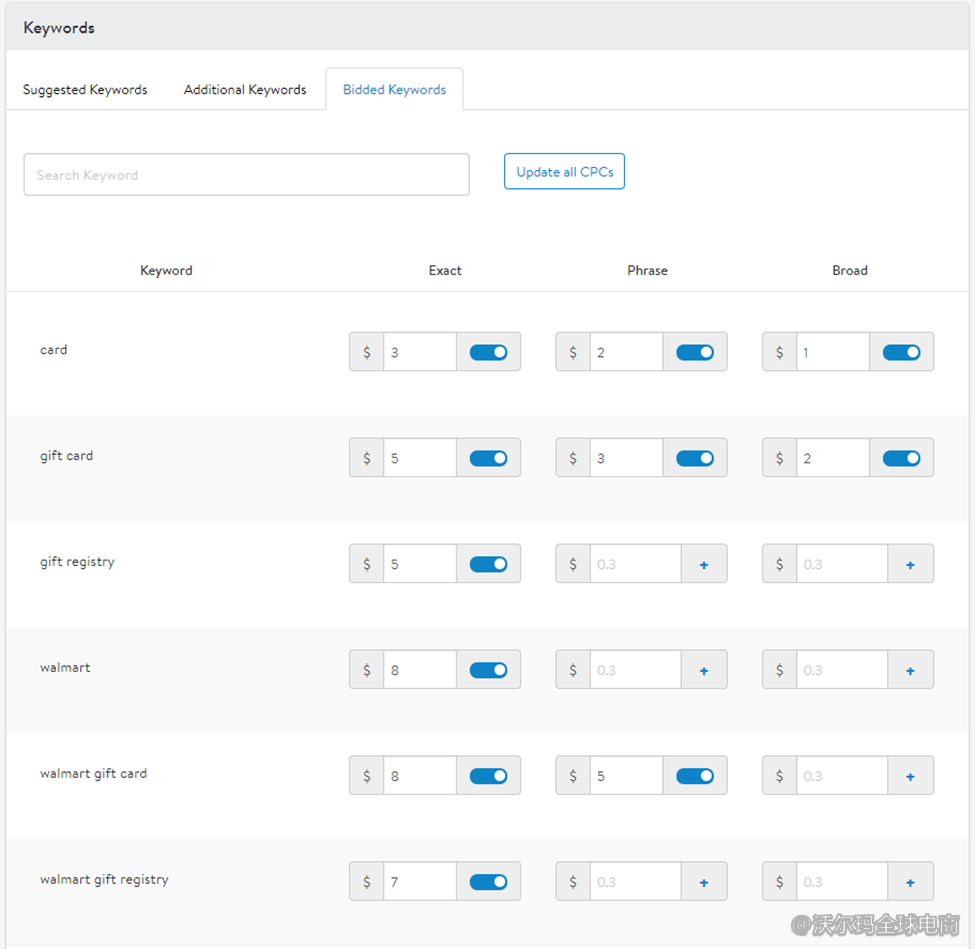
Task: Open the Additional Keywords tab
Action: click(x=245, y=90)
